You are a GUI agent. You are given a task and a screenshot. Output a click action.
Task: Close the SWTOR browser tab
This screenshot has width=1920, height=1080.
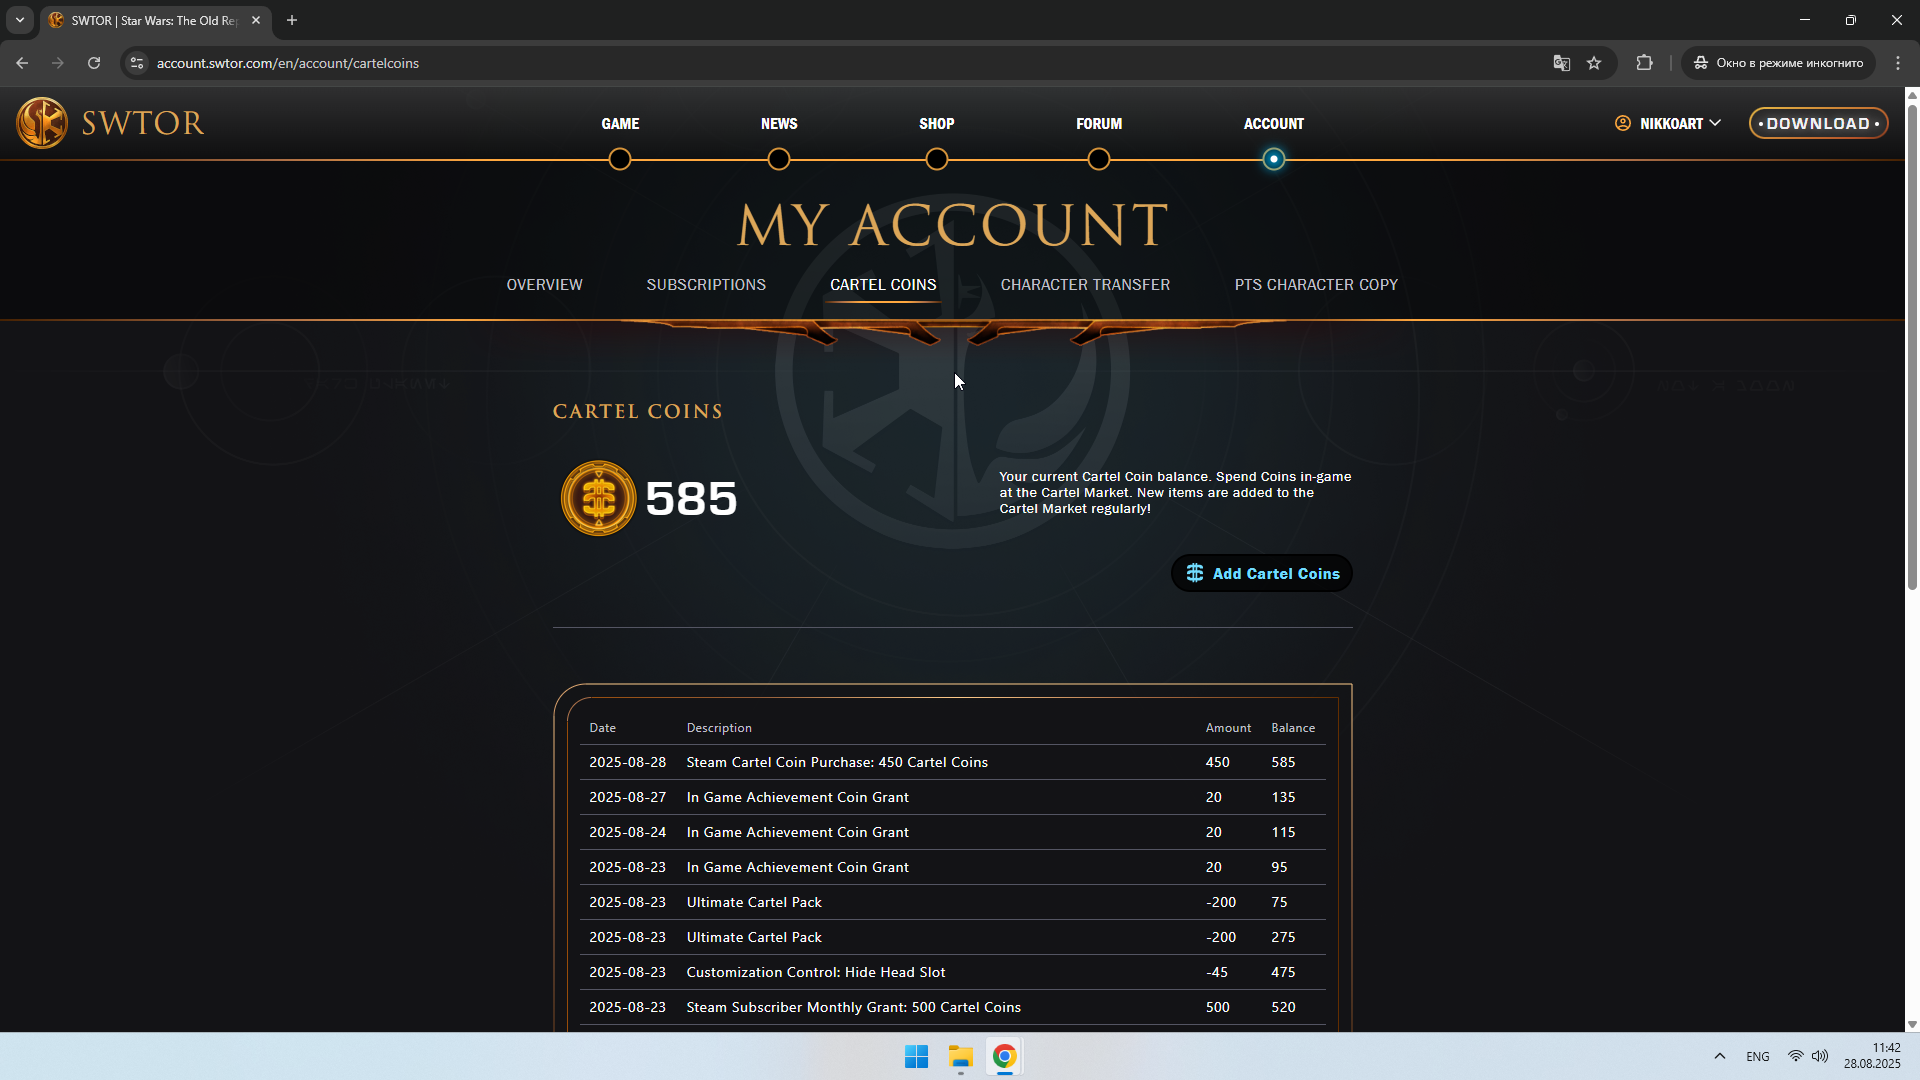pos(256,20)
